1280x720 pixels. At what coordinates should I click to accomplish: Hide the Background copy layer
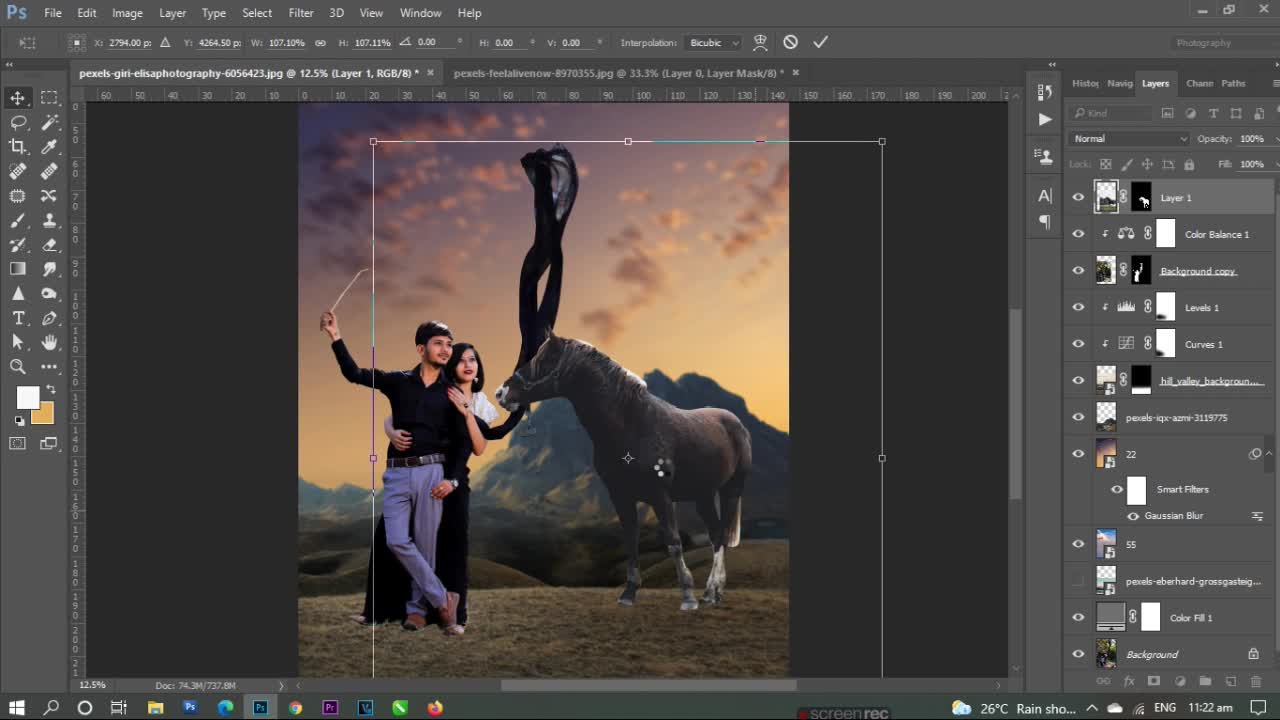click(x=1078, y=271)
